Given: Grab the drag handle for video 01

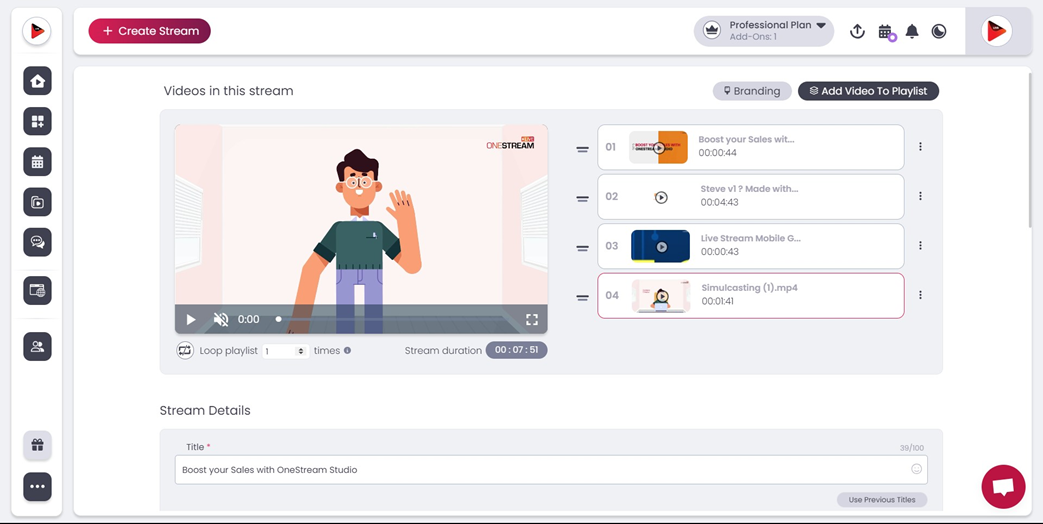Looking at the screenshot, I should pos(582,150).
